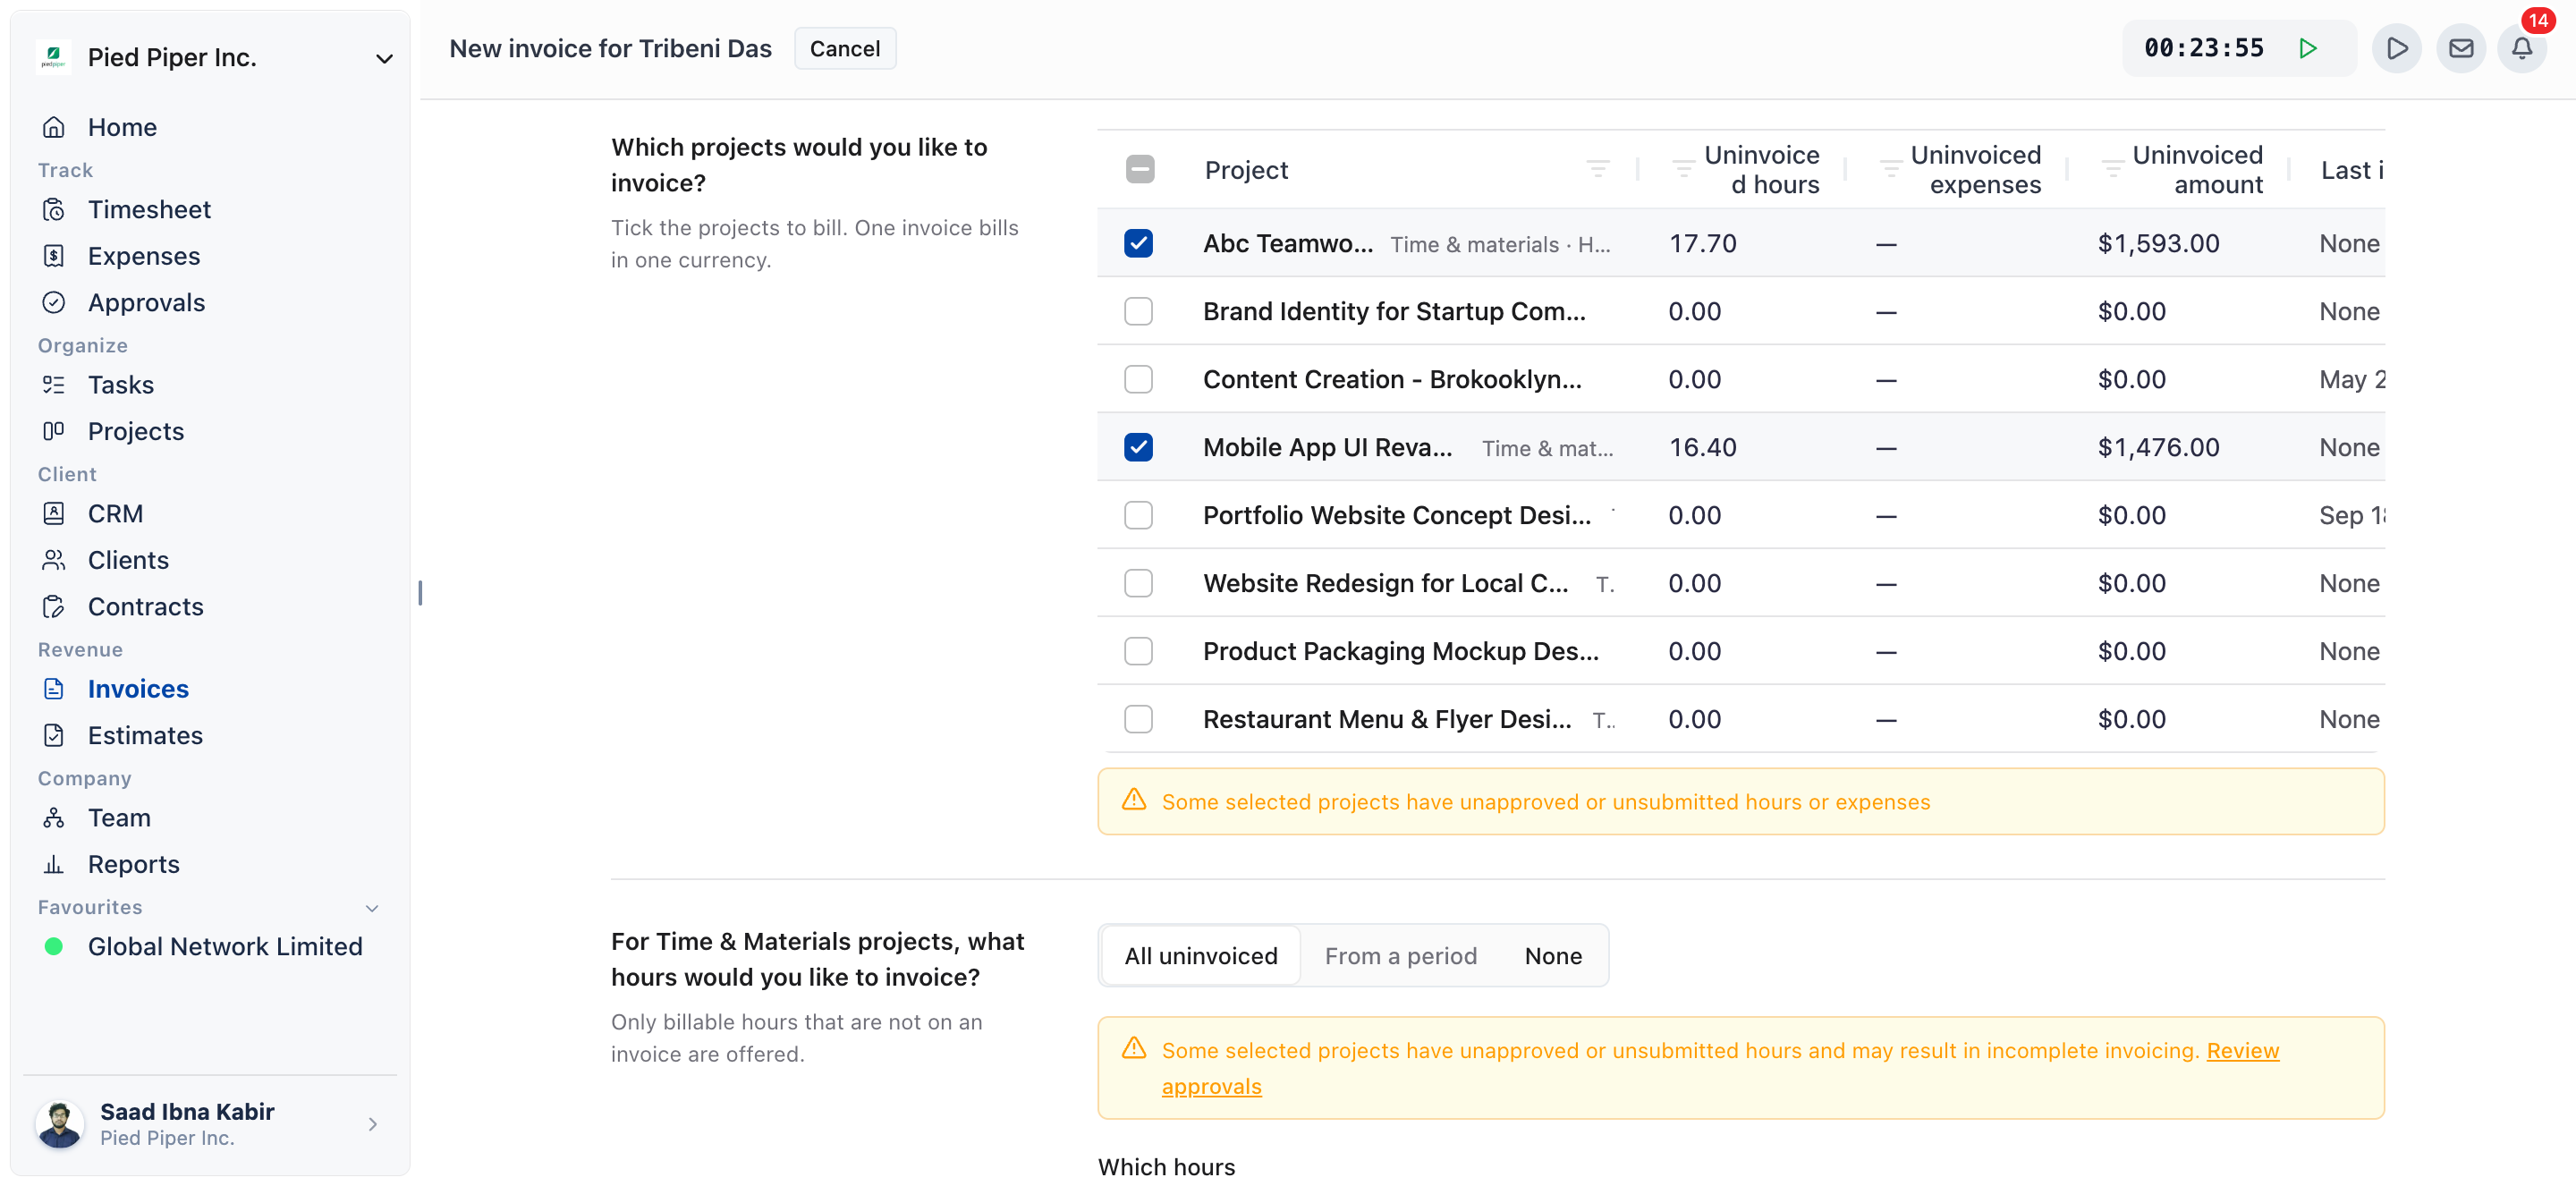Uncheck the Abc Teamwo... project checkbox
Screen dimensions: 2576x1186
(1138, 243)
